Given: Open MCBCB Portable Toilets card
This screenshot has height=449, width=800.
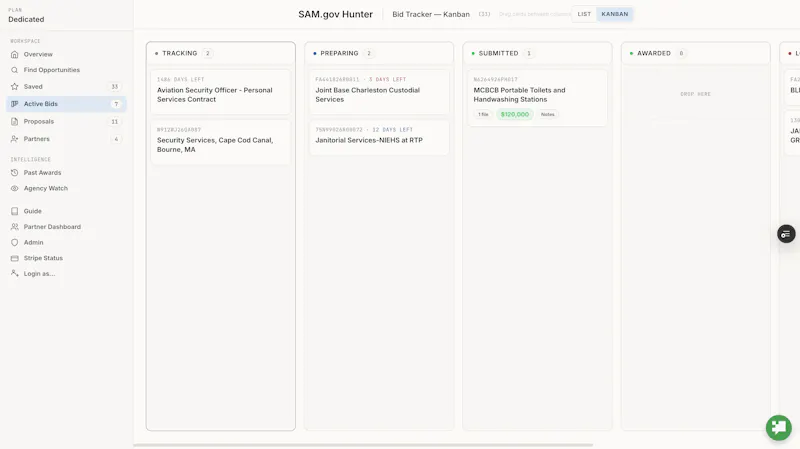Looking at the screenshot, I should (x=537, y=98).
